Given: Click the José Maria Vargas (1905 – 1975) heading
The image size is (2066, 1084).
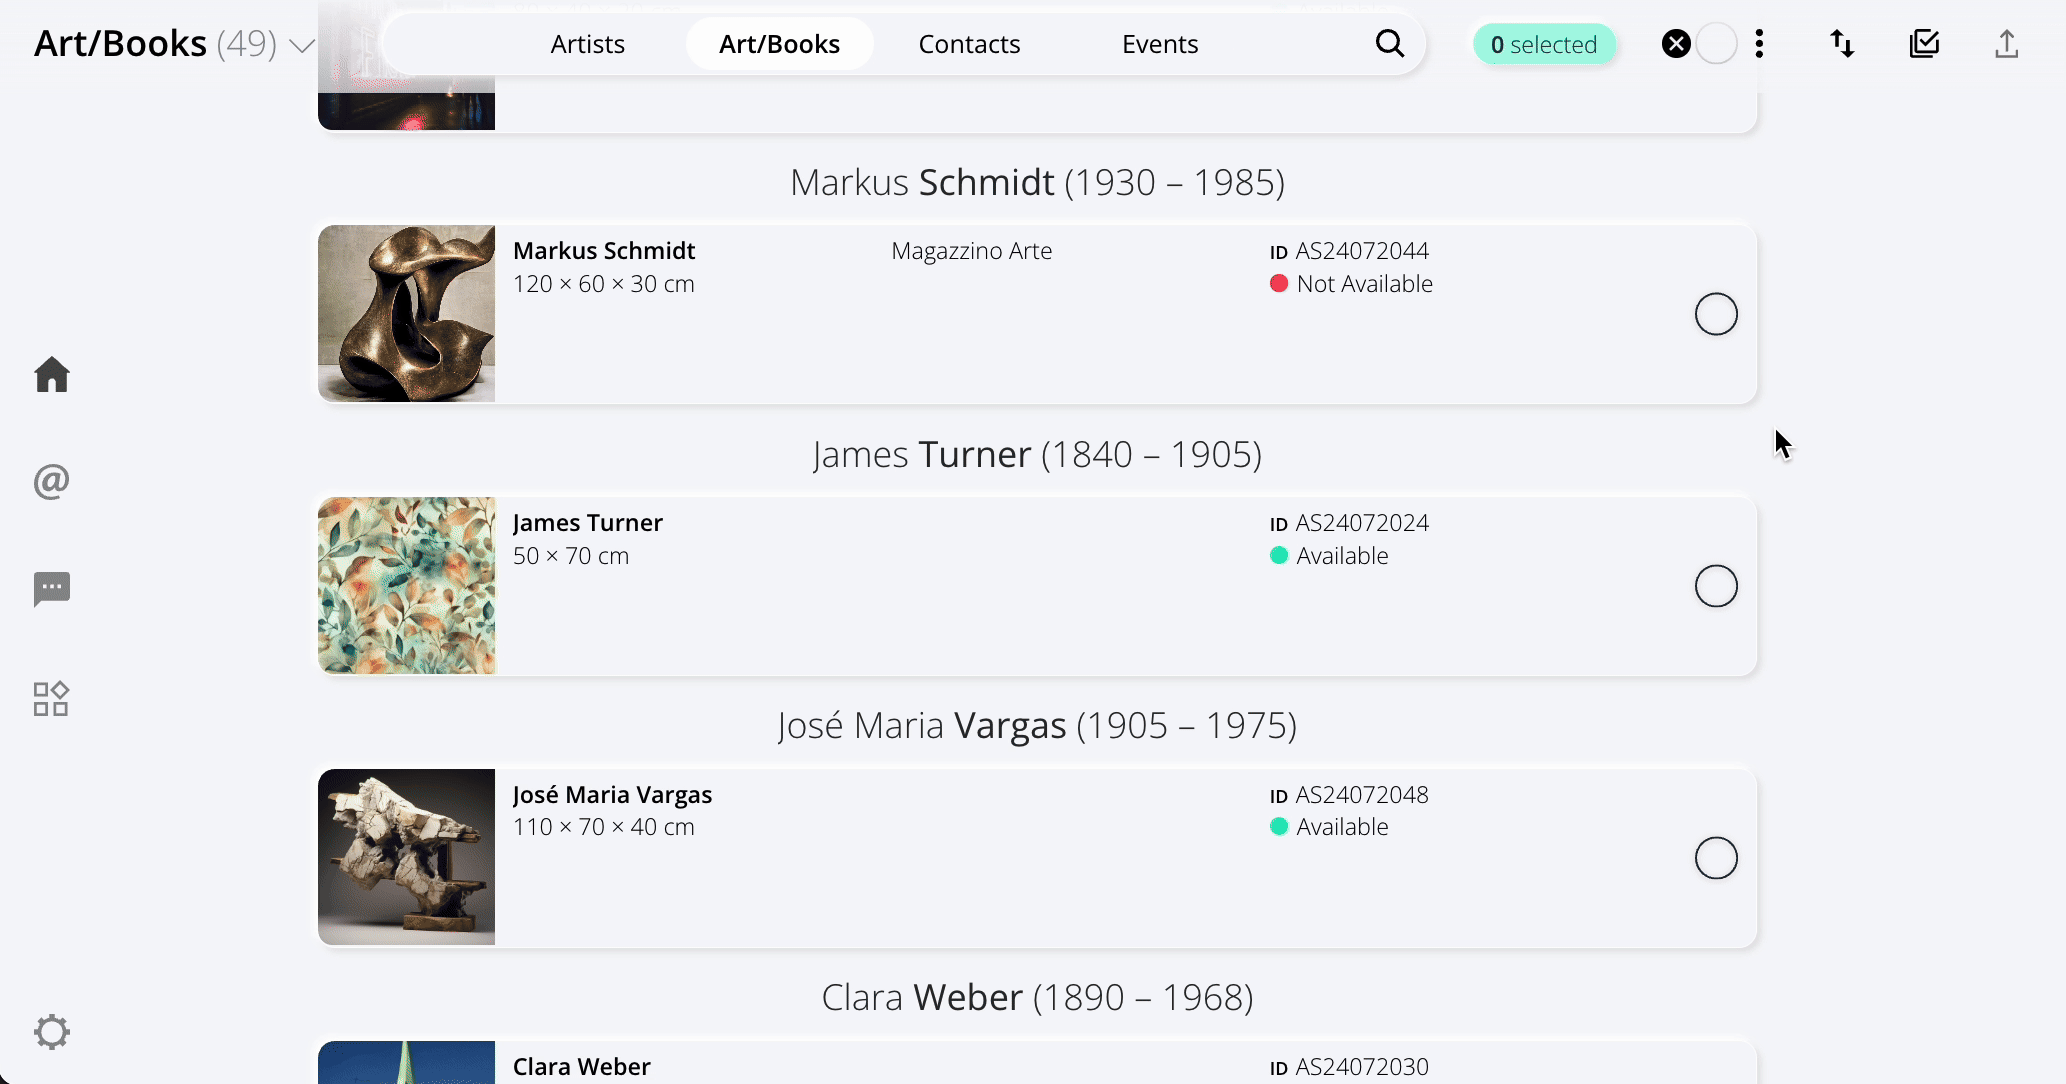Looking at the screenshot, I should [x=1037, y=725].
